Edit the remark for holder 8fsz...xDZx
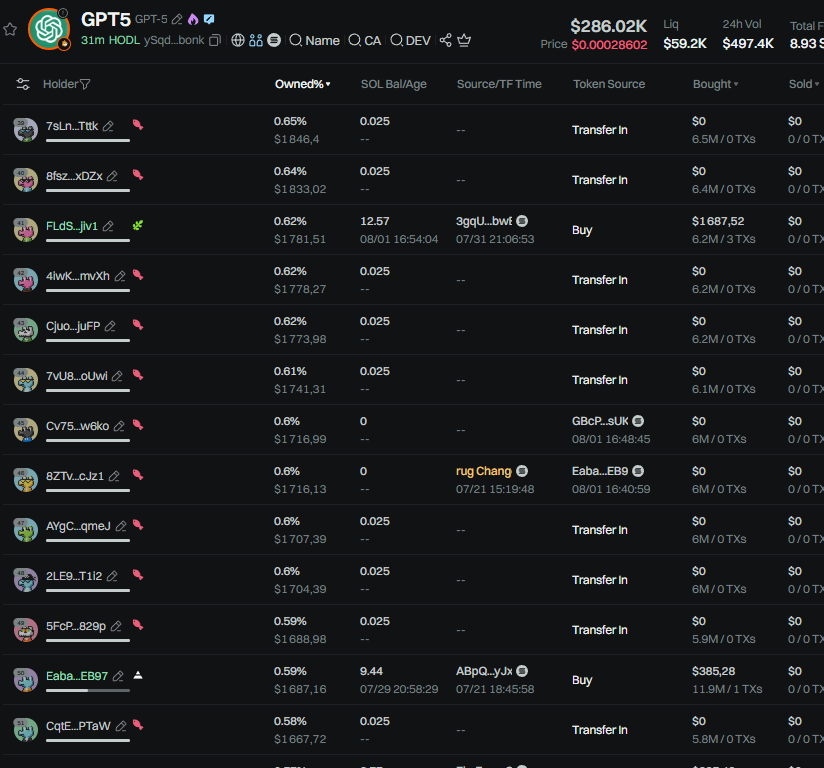This screenshot has width=824, height=768. tap(112, 176)
